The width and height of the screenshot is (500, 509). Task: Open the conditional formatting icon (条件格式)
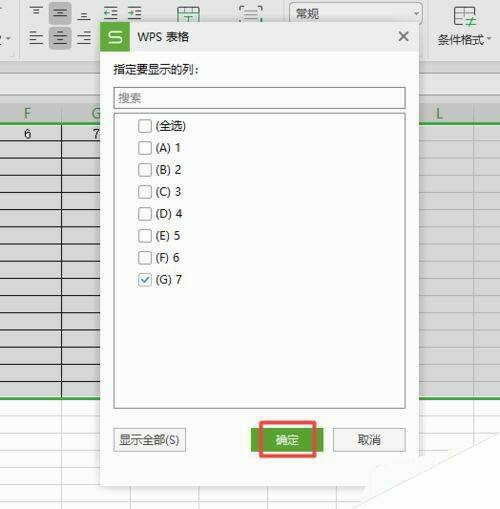(464, 17)
